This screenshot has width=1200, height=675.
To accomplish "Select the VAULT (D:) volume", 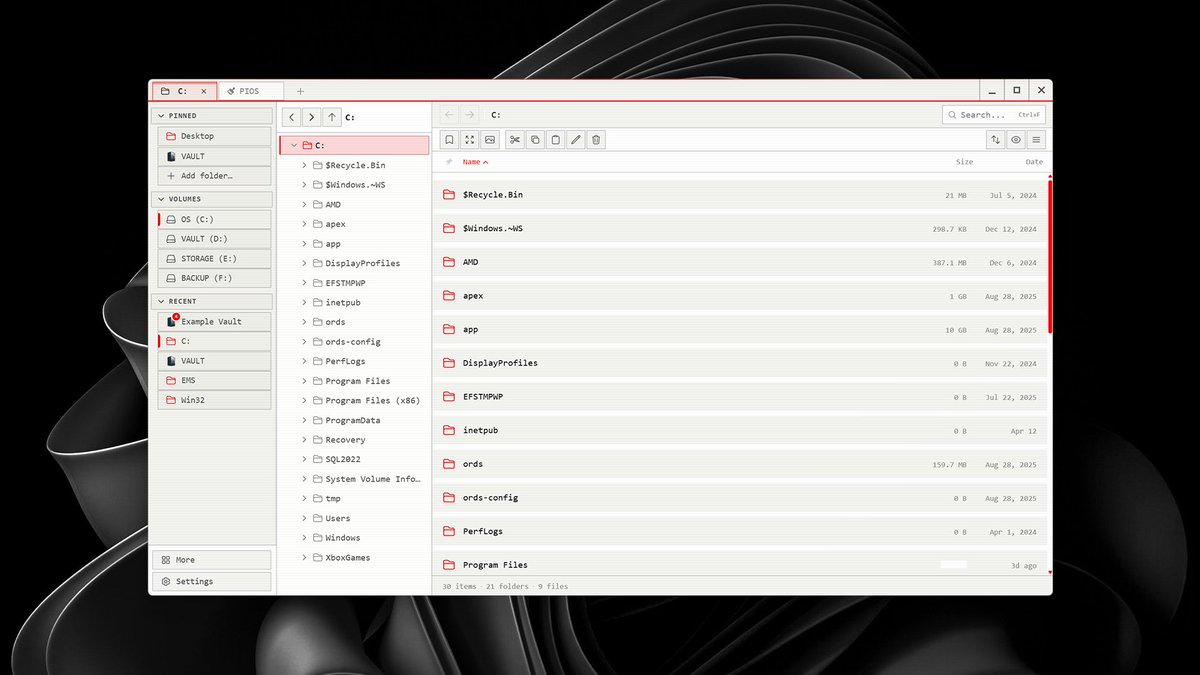I will pos(212,239).
